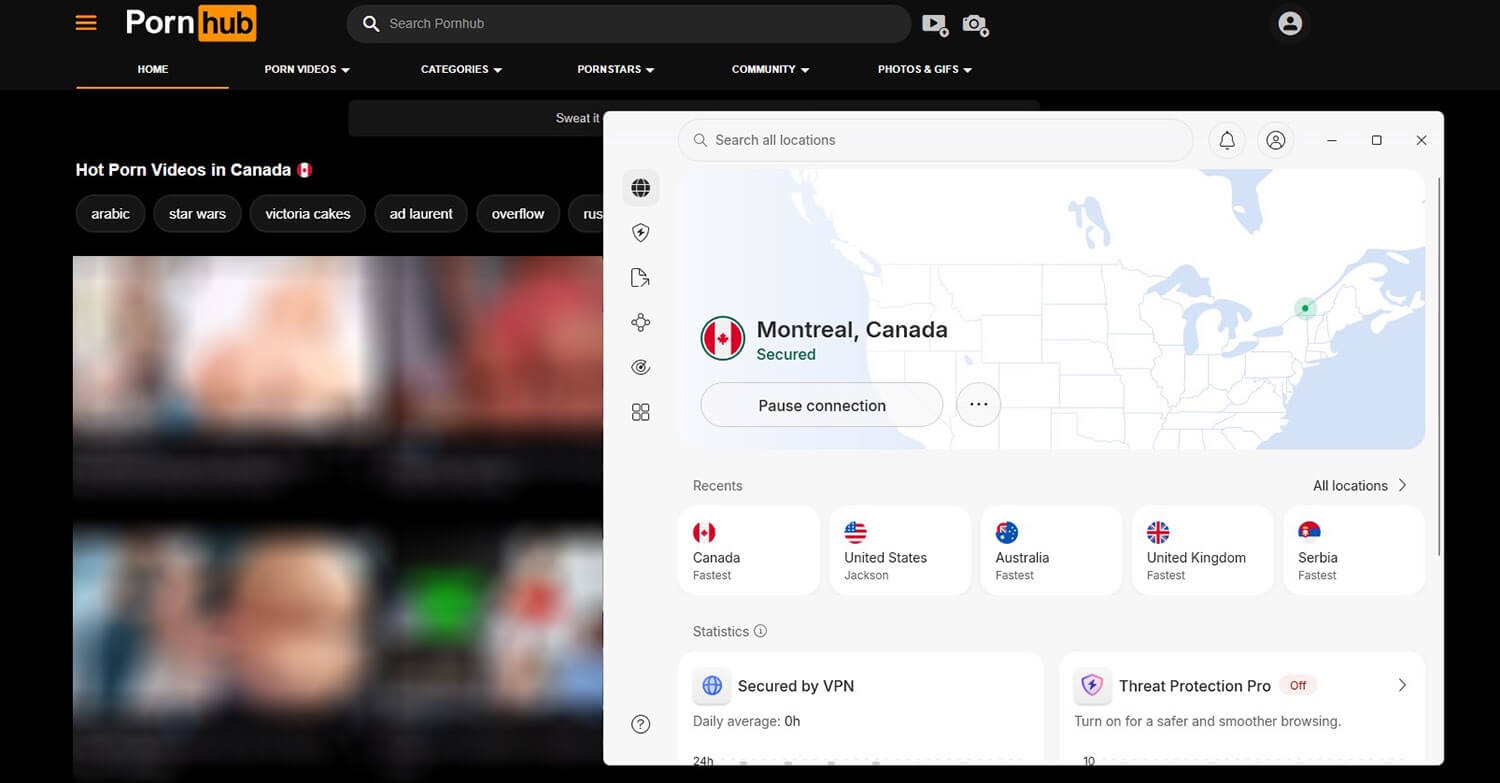Select the Serbia Fastest recent card

tap(1354, 551)
